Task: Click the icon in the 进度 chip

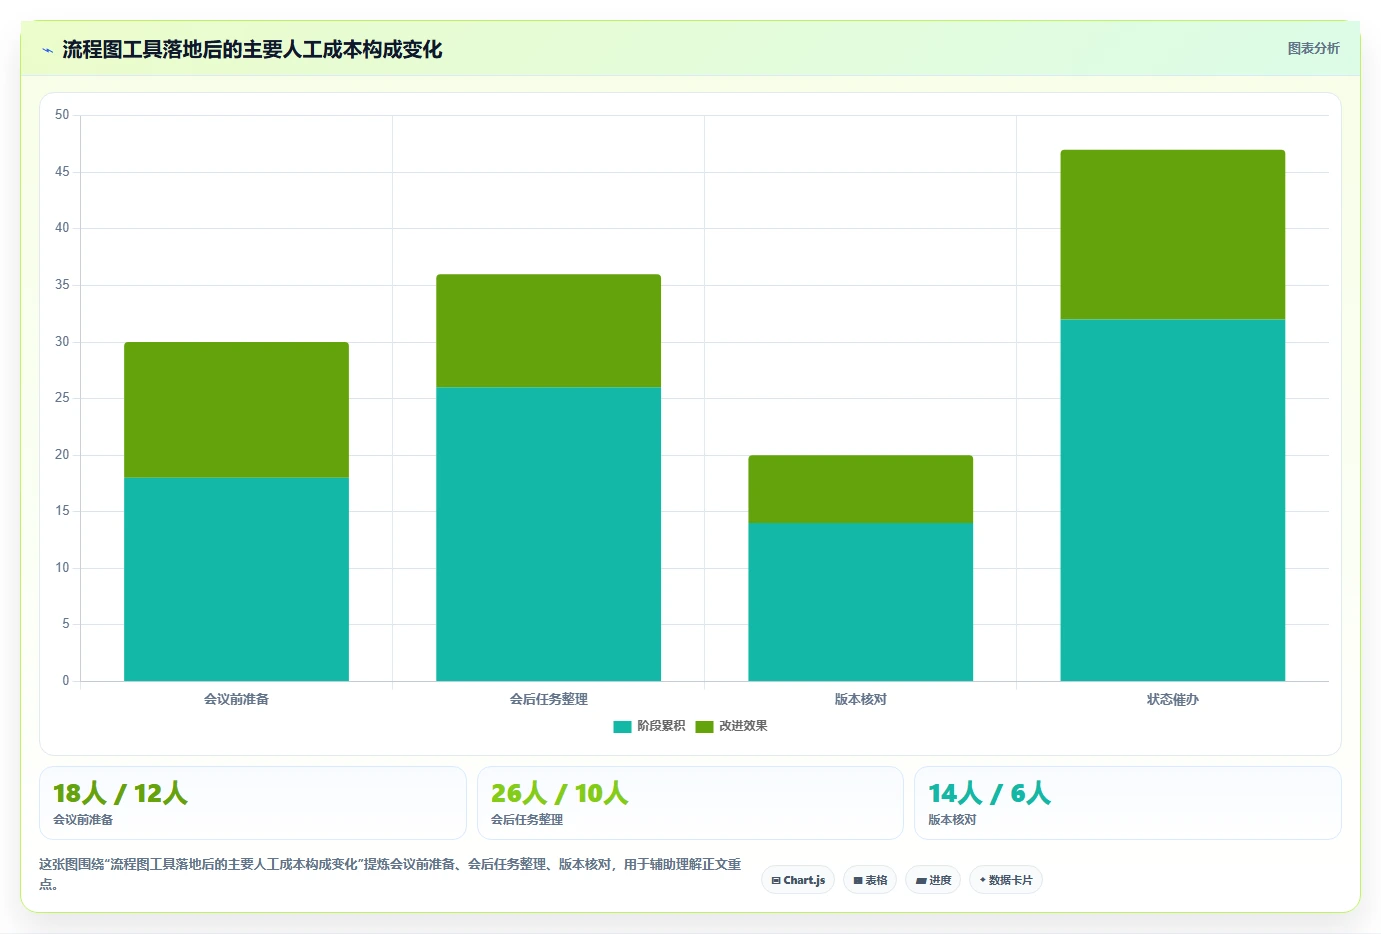Action: (x=921, y=881)
